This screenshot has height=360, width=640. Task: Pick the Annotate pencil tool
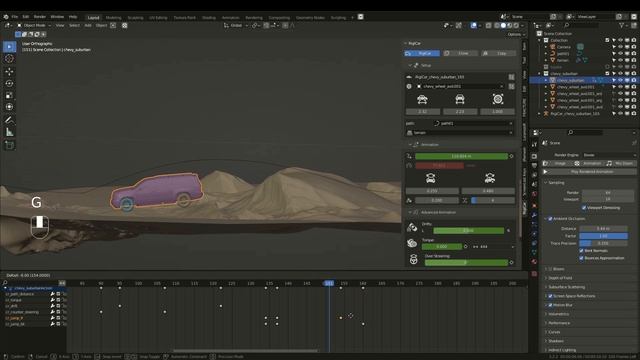9,120
